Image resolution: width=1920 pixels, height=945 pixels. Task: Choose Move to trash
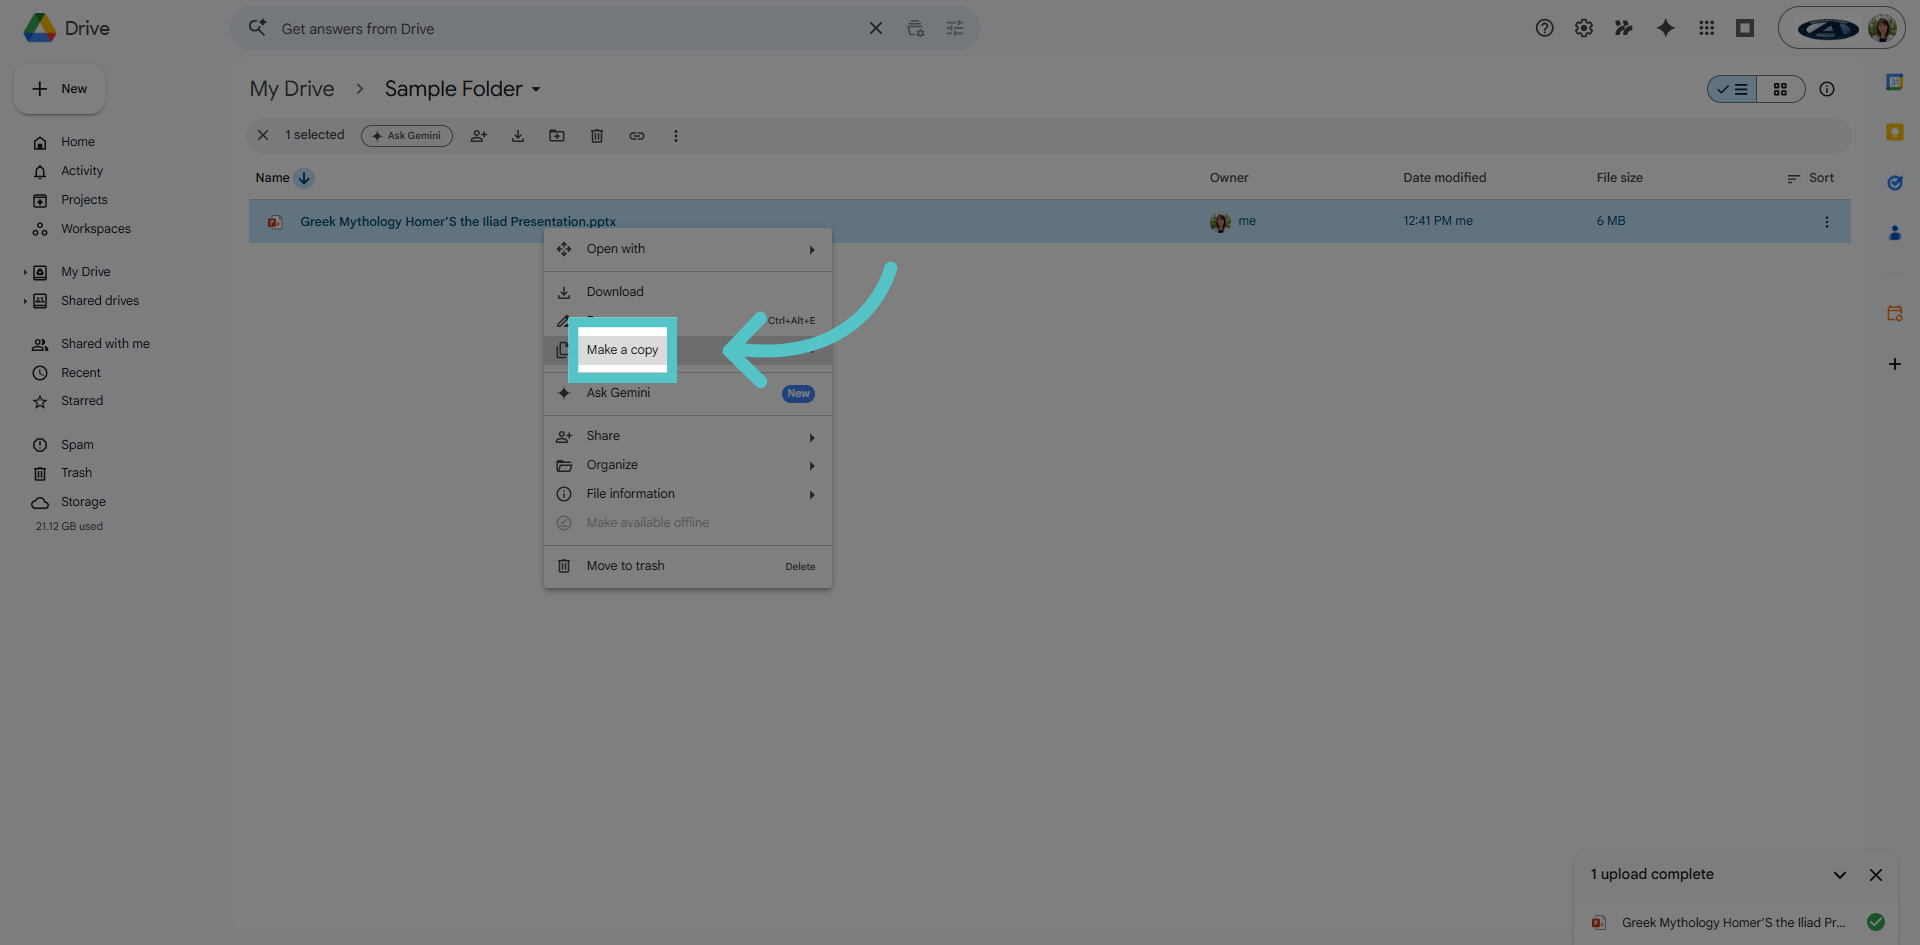(x=688, y=566)
